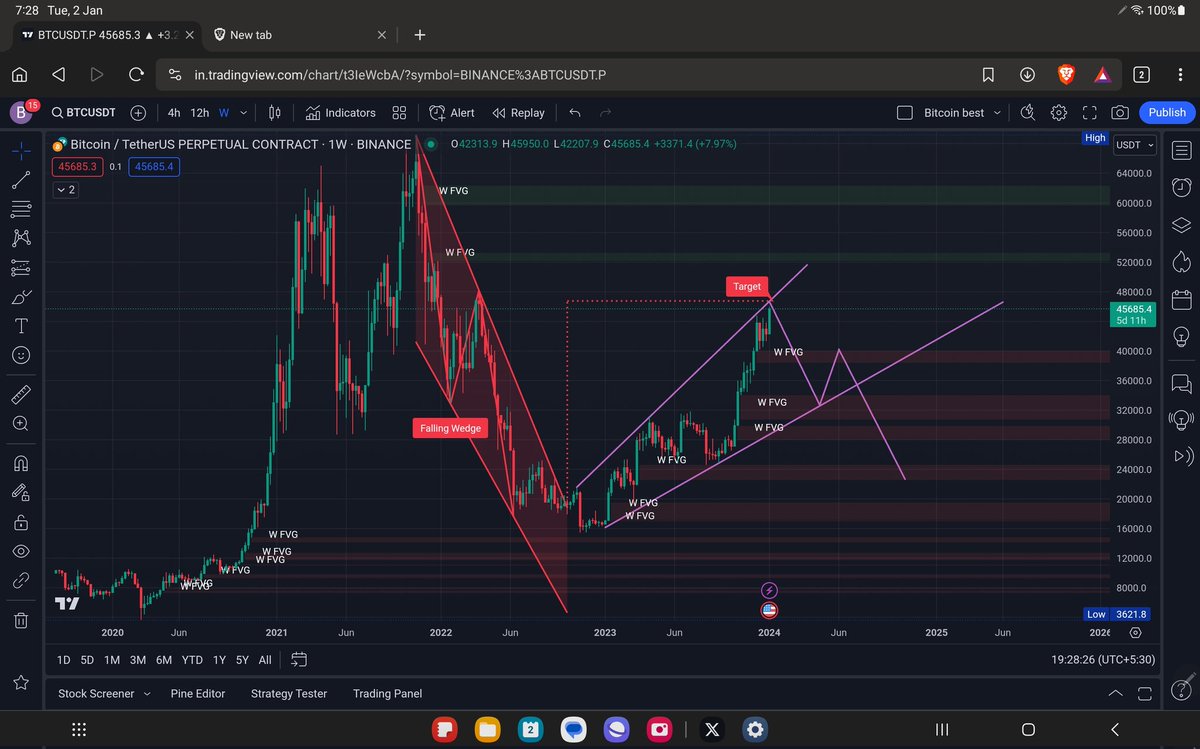Start bar Replay mode
Viewport: 1200px width, 749px height.
(x=518, y=113)
